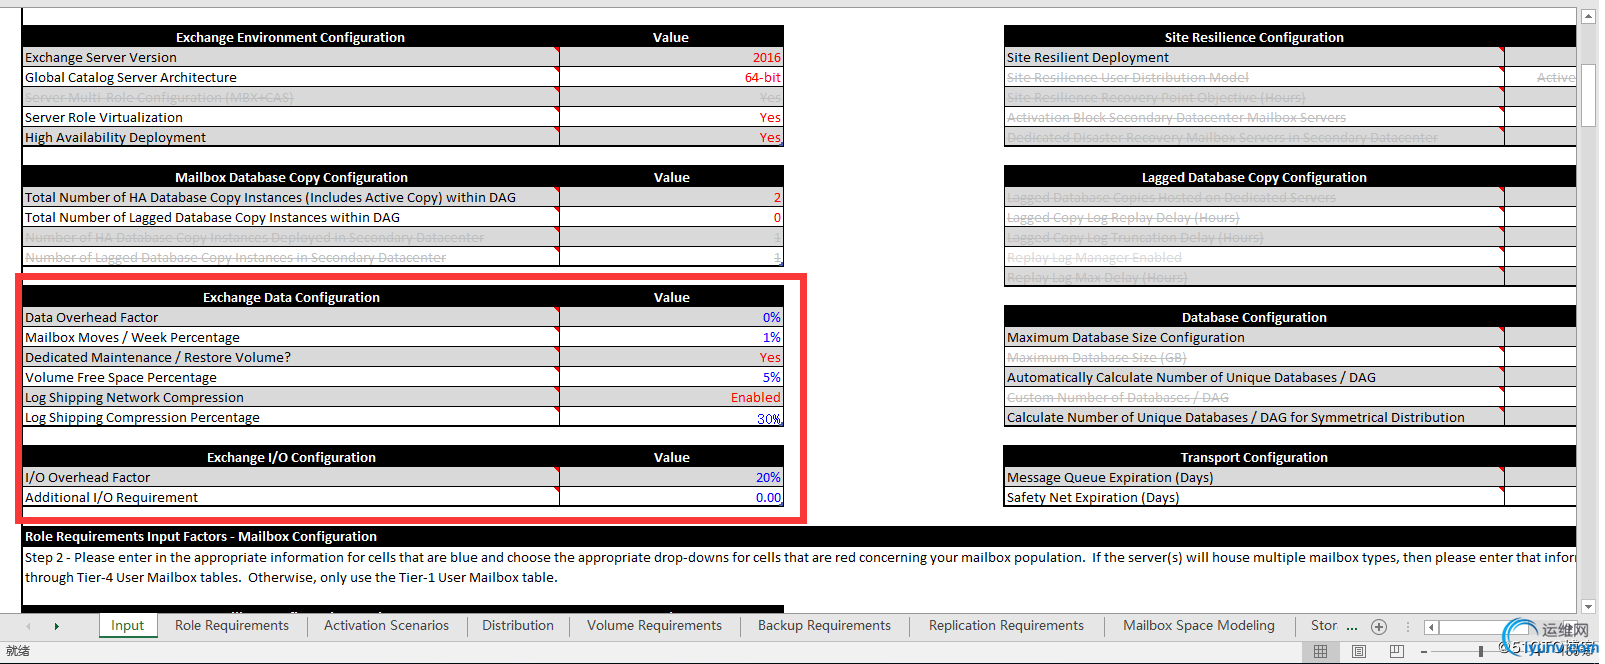Click Message Queue Expiration (Days) label
The height and width of the screenshot is (664, 1605).
[1110, 478]
